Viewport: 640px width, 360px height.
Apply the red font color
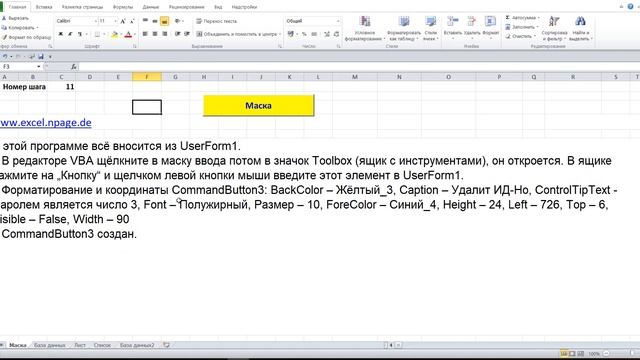pyautogui.click(x=128, y=34)
